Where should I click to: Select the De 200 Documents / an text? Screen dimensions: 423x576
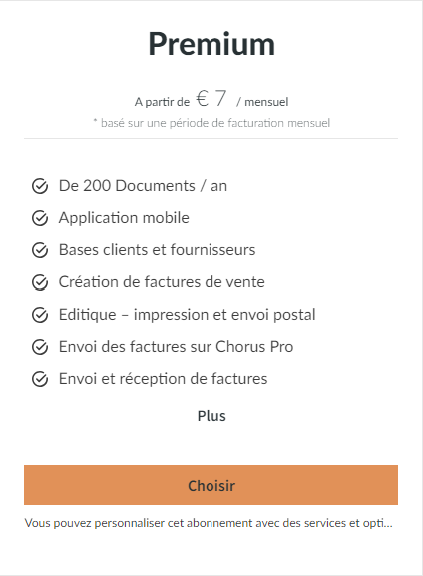(143, 186)
